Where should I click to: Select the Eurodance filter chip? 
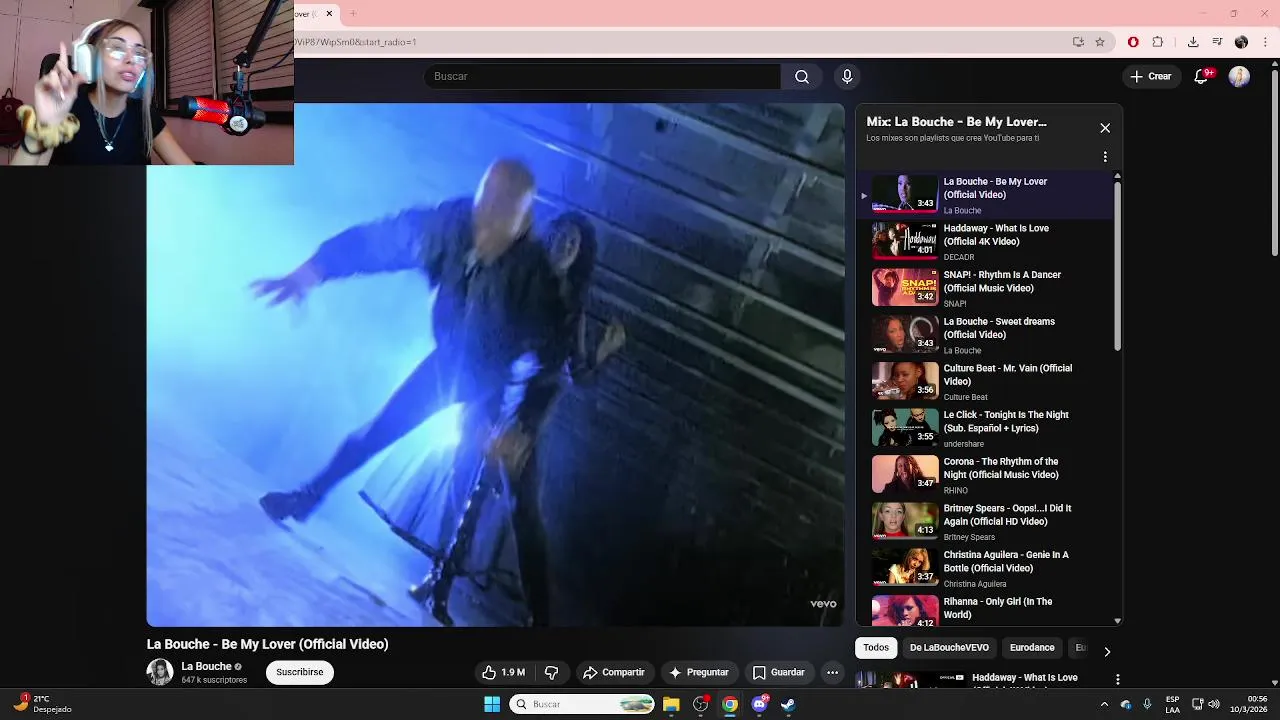(1032, 648)
